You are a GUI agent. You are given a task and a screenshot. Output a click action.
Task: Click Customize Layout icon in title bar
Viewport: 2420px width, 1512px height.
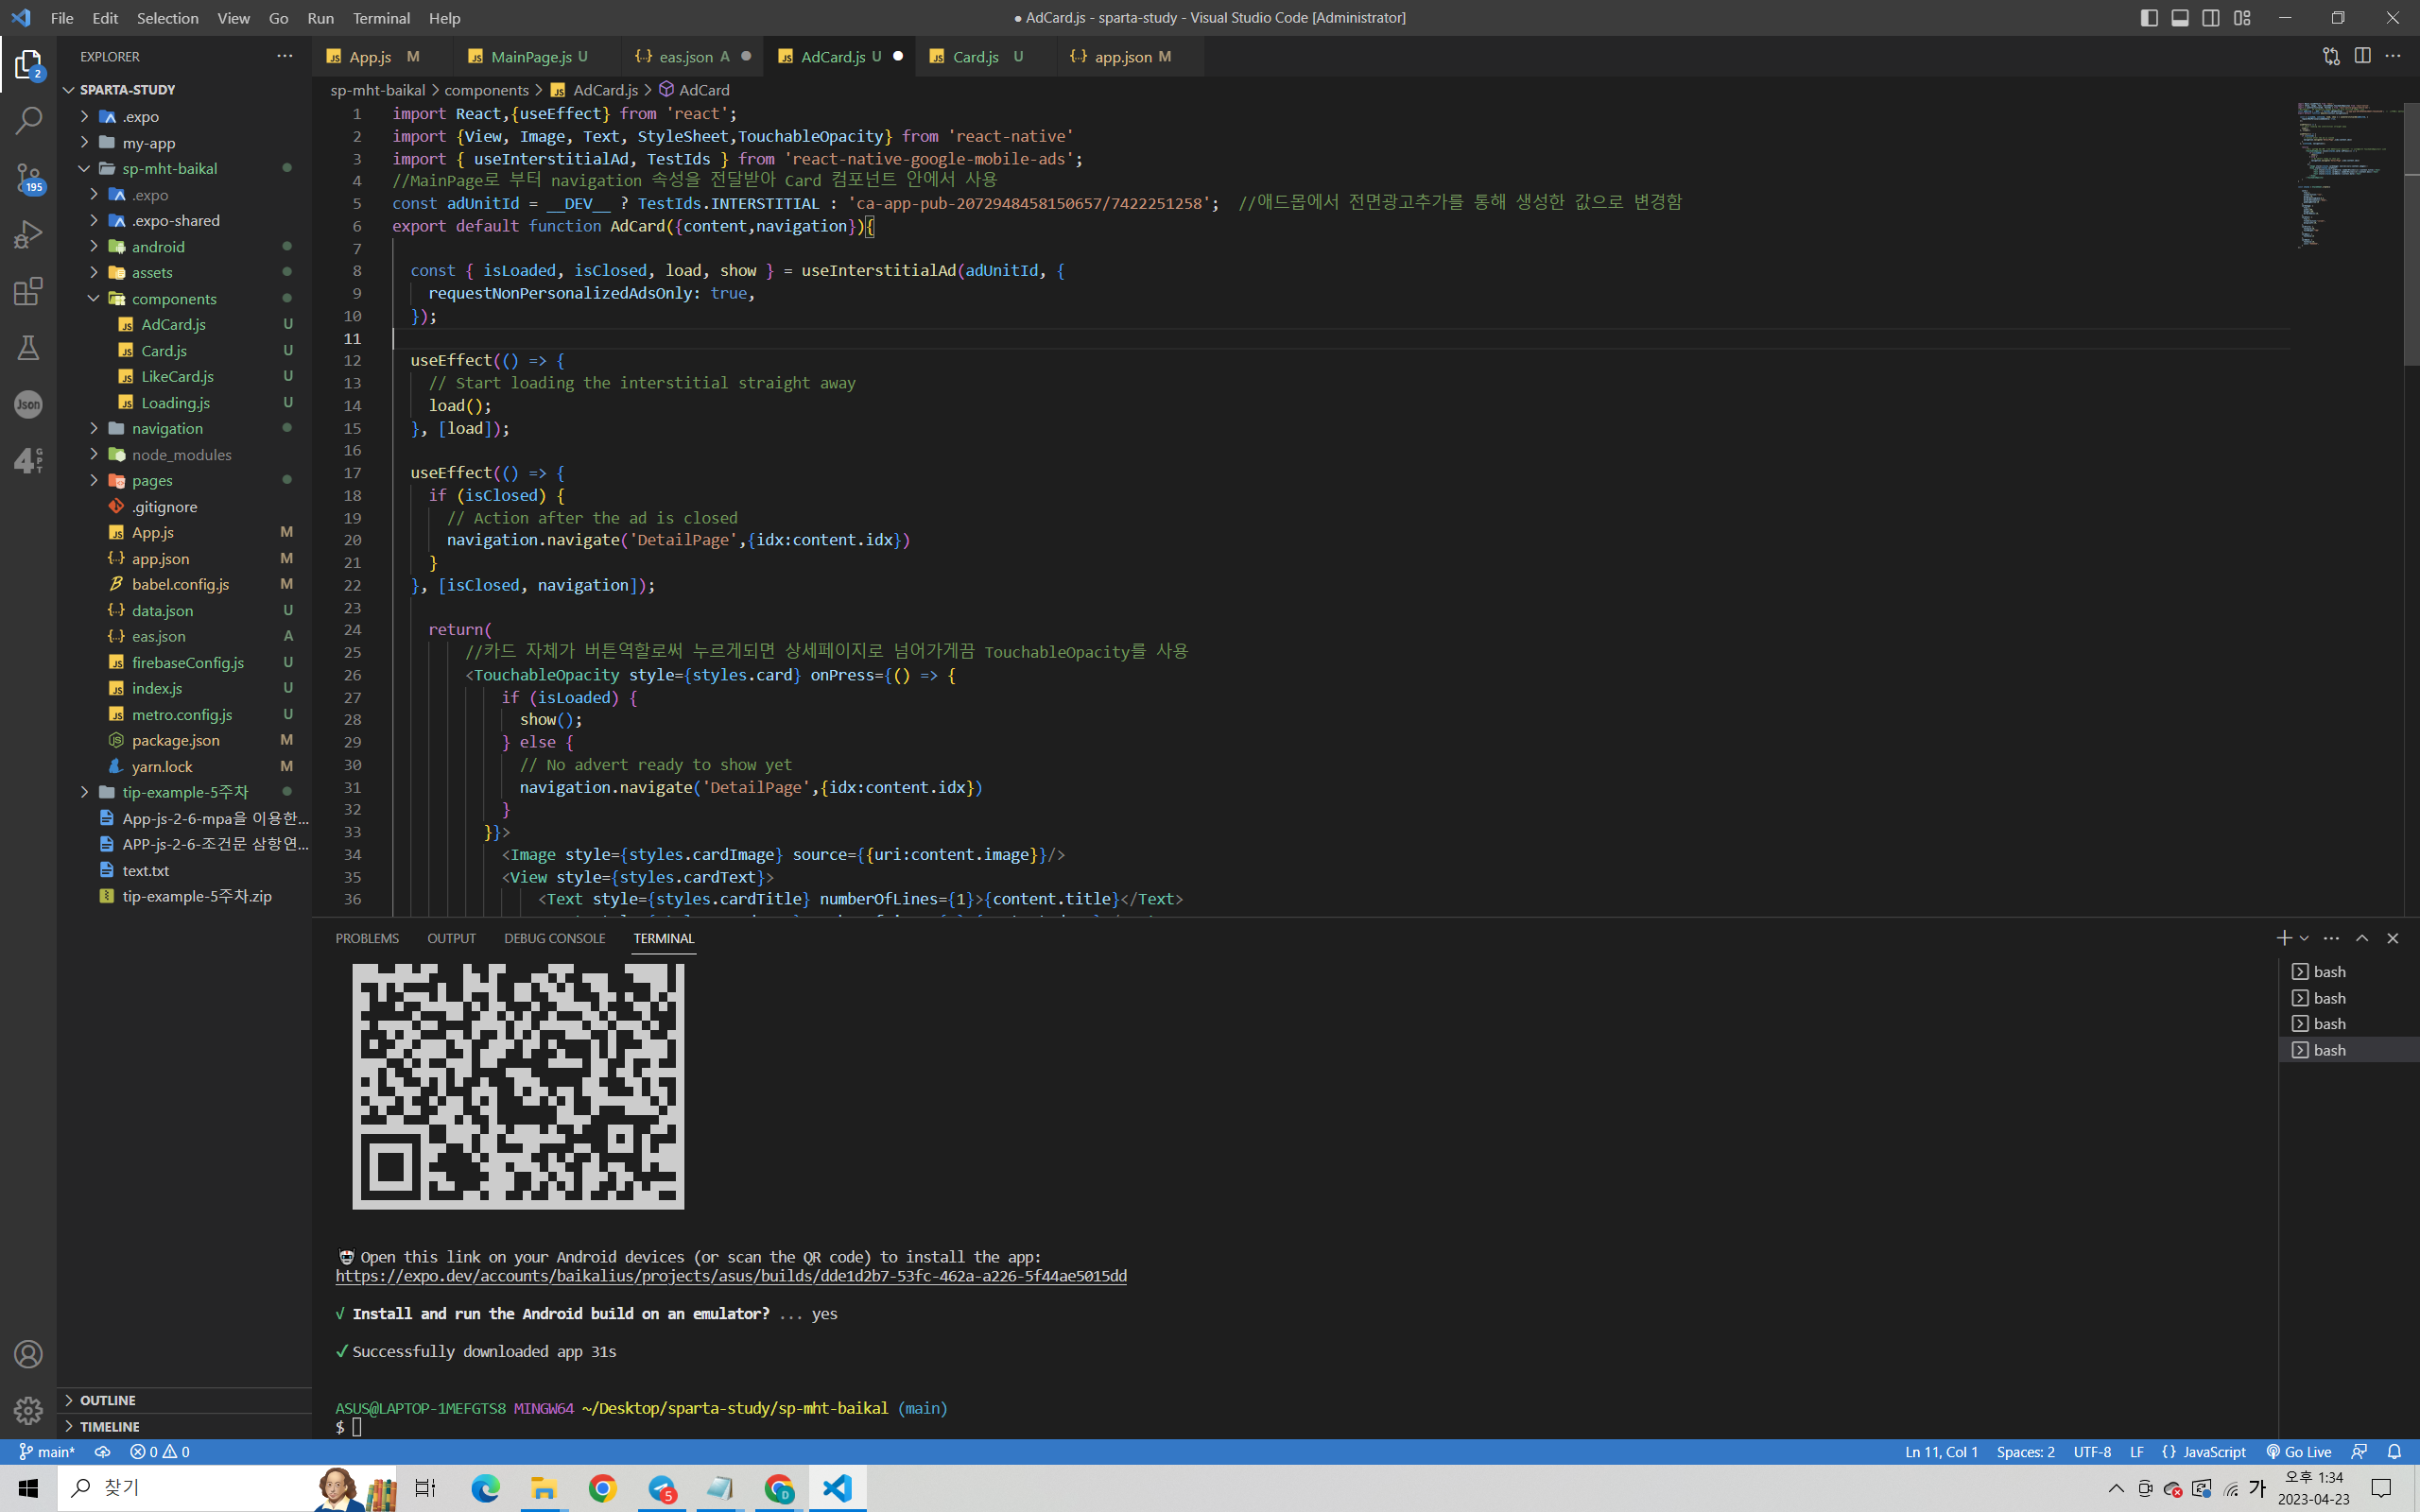[x=2242, y=18]
